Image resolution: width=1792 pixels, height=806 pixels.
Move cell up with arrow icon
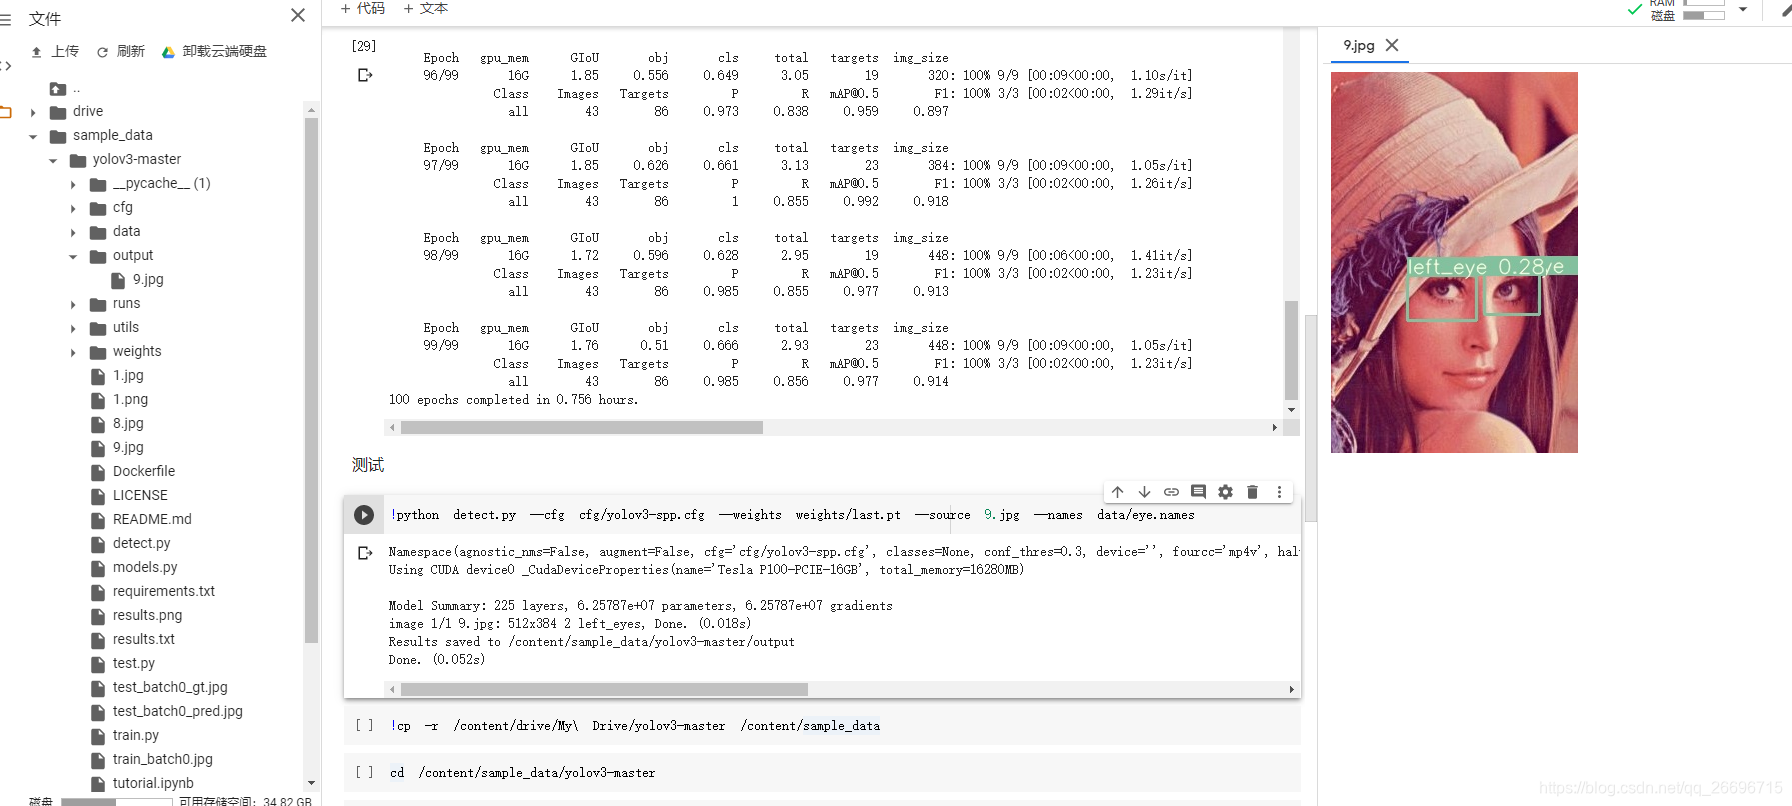(x=1118, y=492)
